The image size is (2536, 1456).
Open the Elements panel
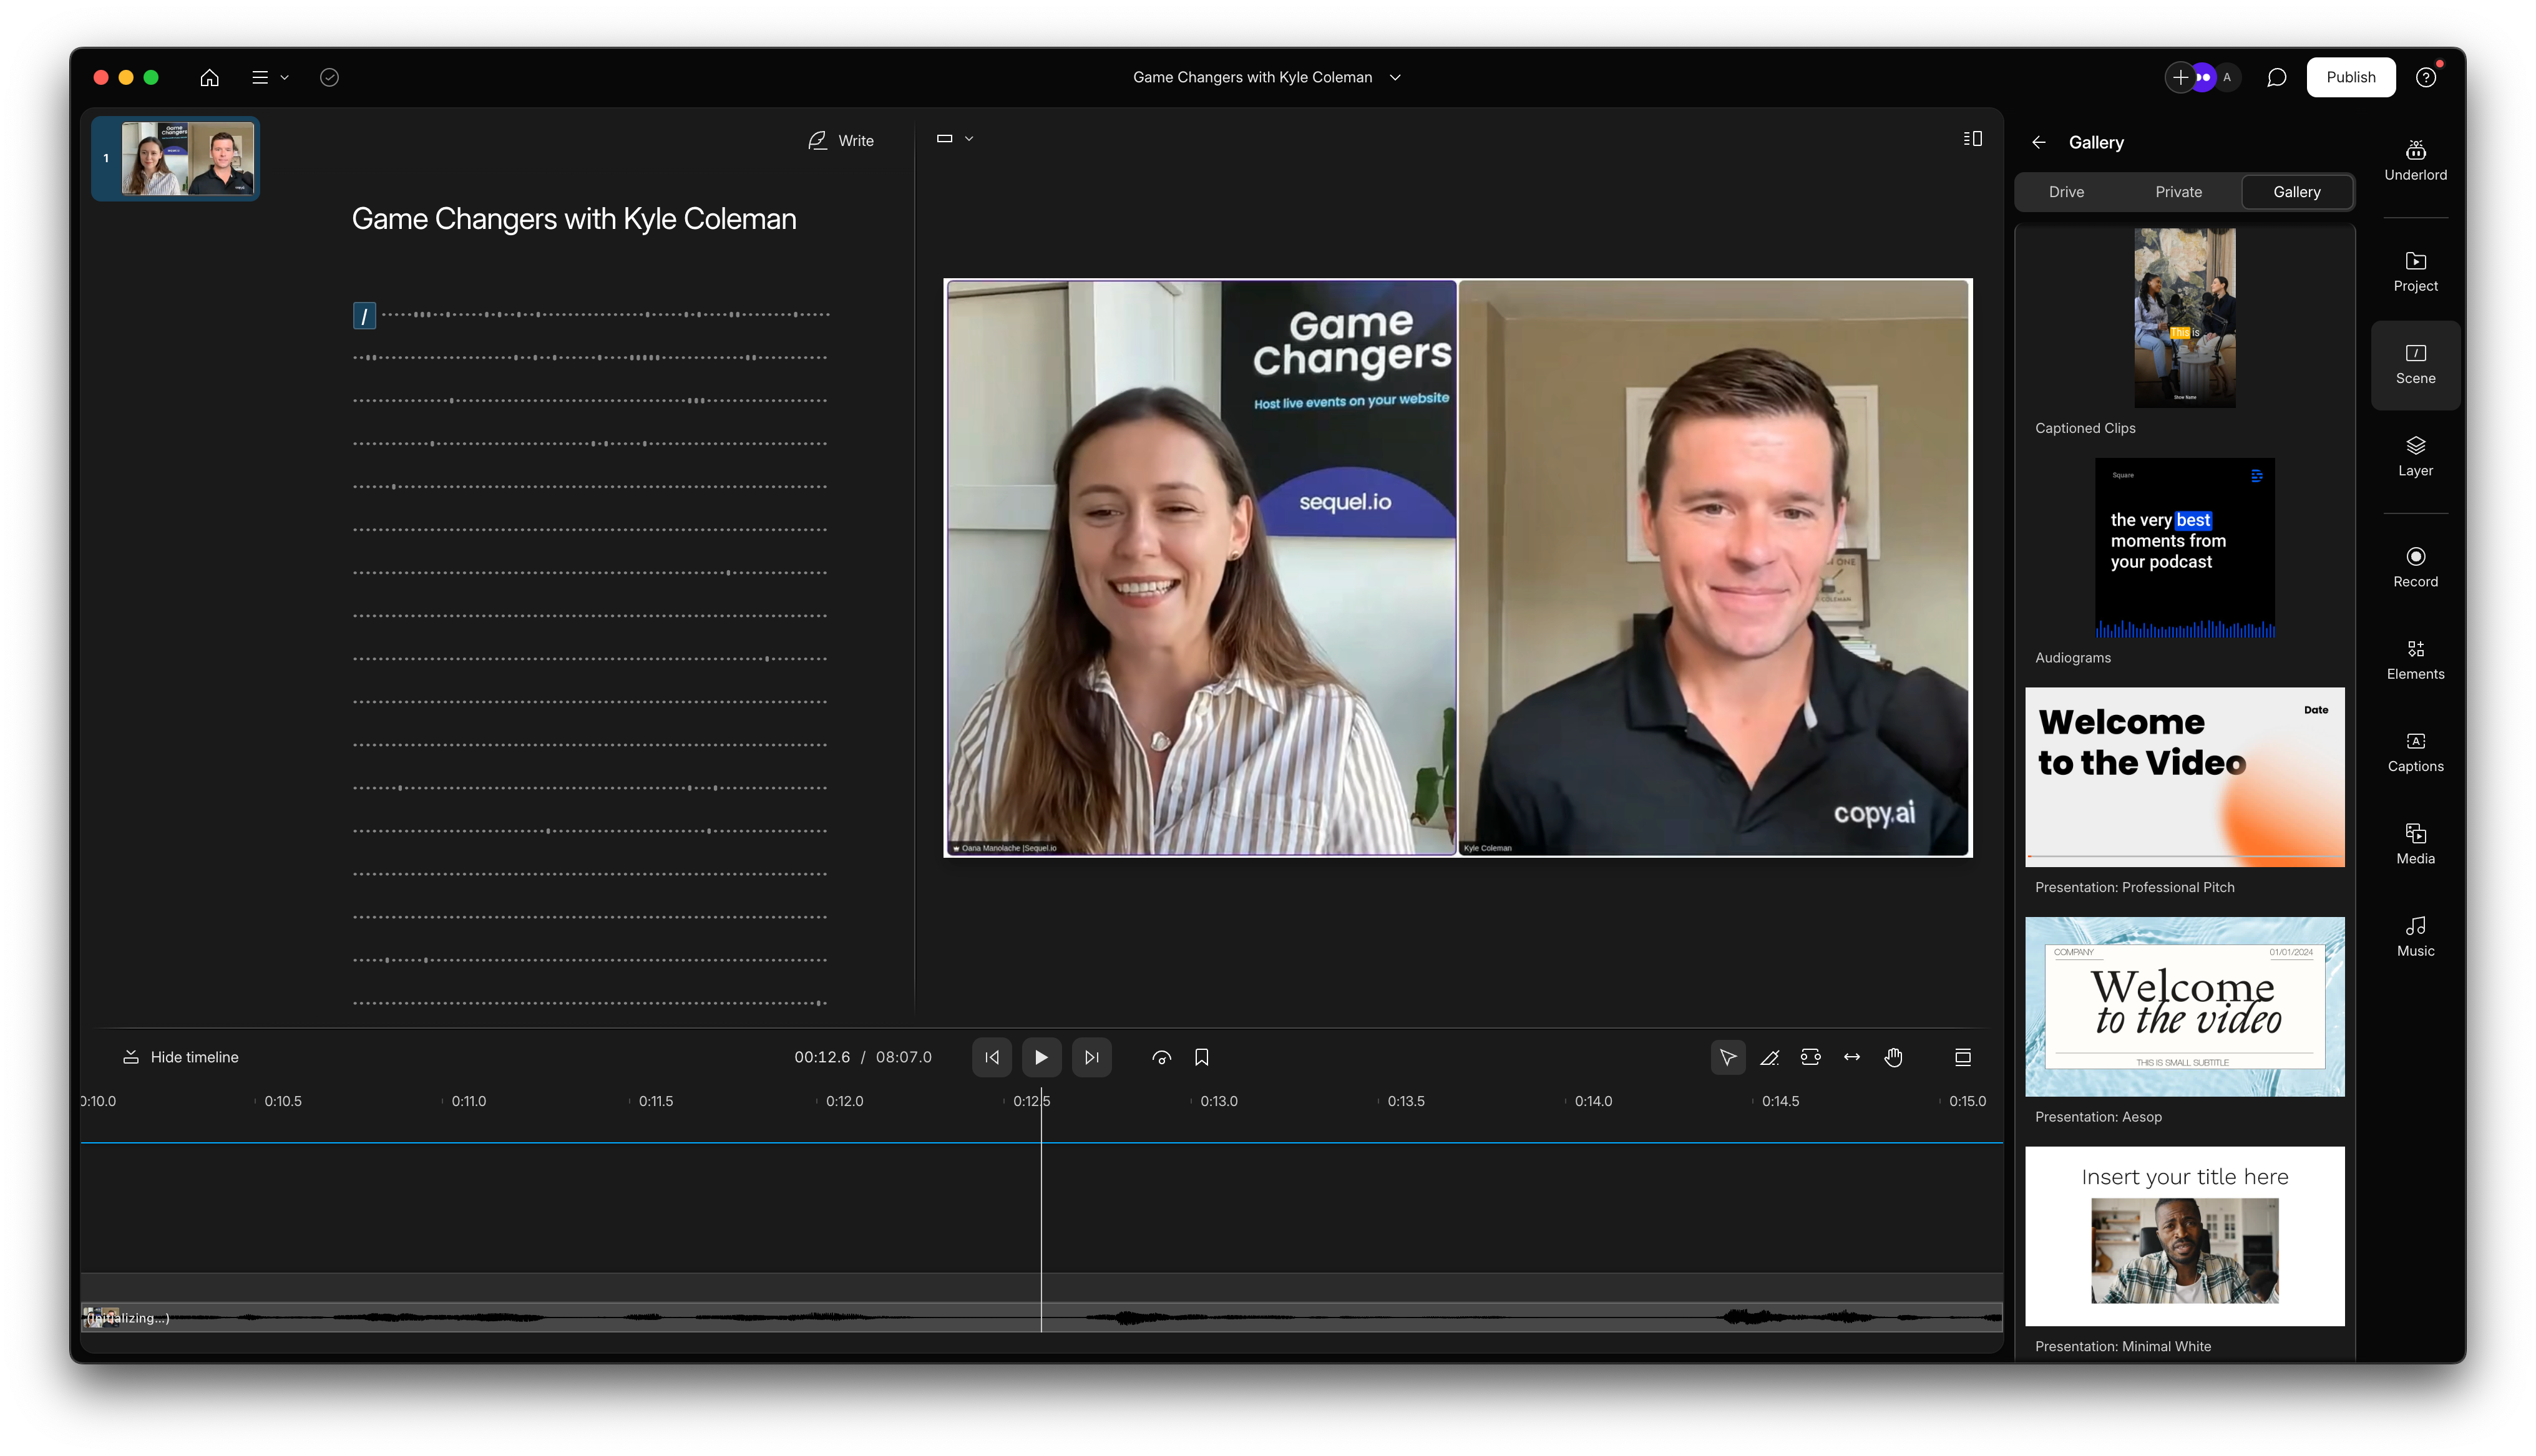[x=2415, y=660]
